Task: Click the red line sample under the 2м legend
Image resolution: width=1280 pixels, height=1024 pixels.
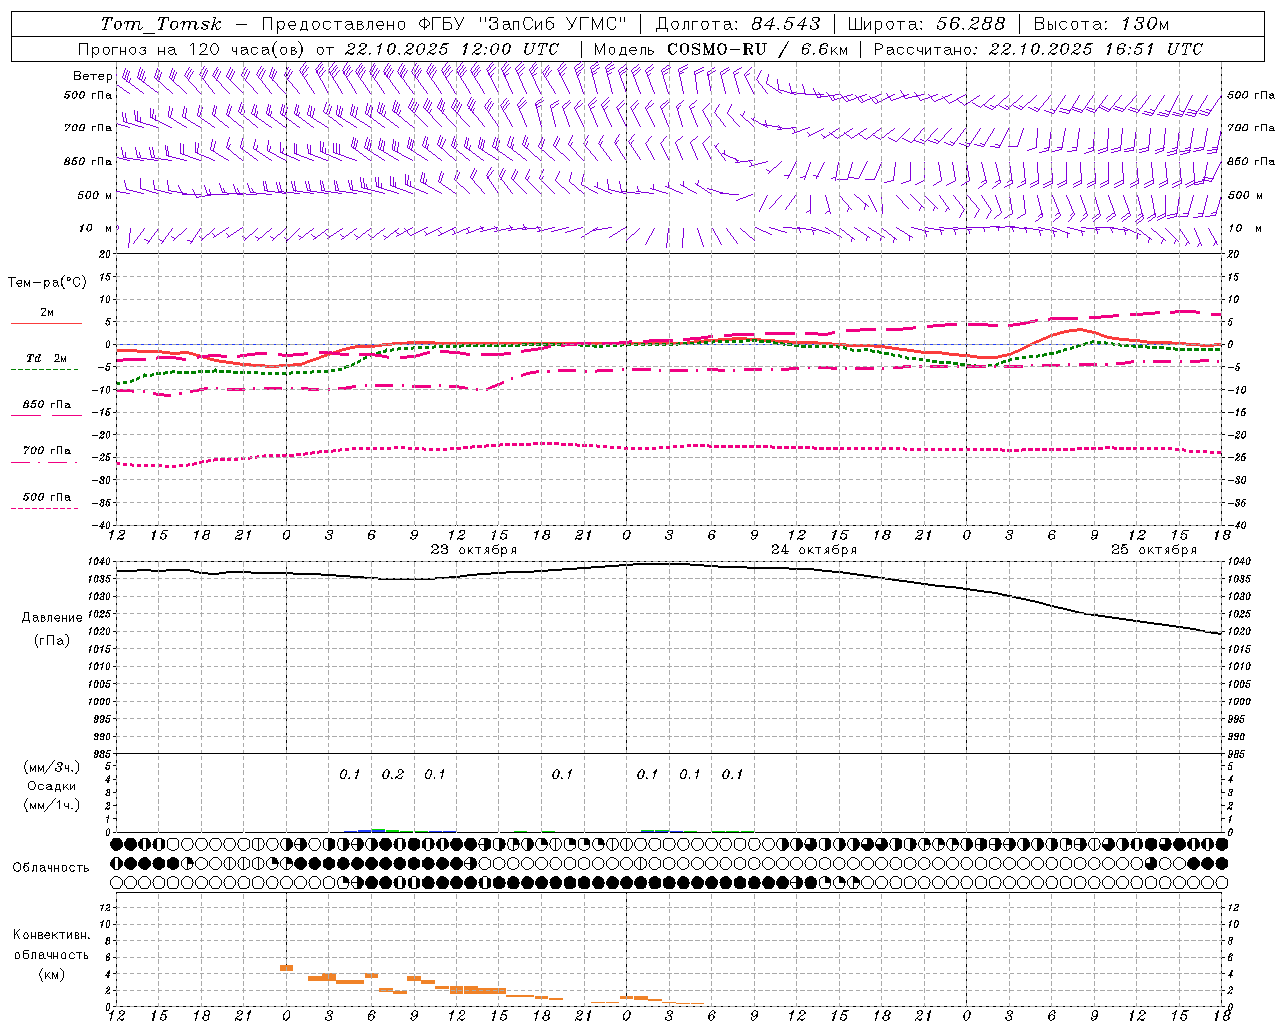Action: [x=47, y=324]
